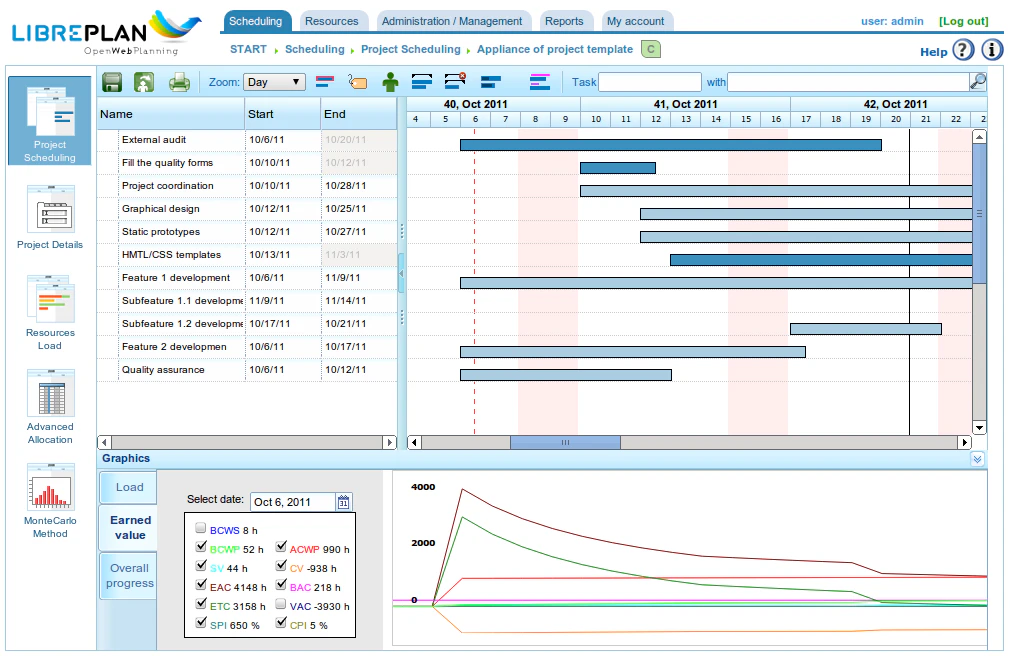Open the My account tab
1010x656 pixels.
tap(636, 21)
